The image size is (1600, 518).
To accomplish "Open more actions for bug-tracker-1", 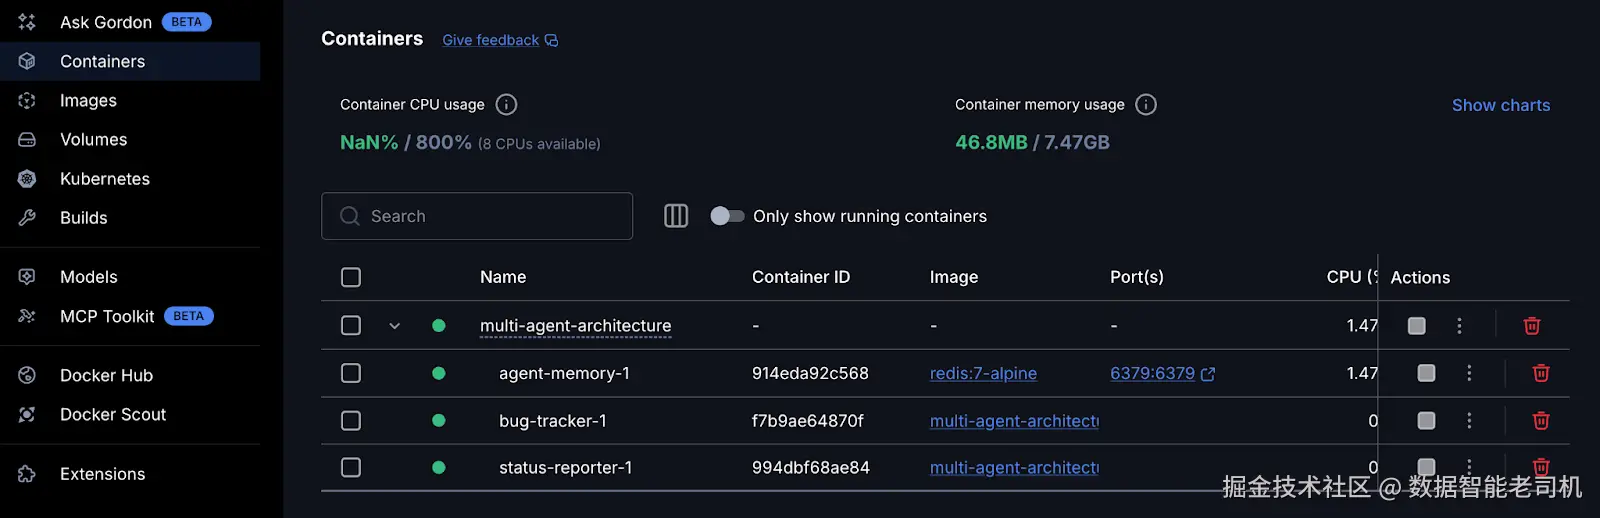I will (x=1469, y=421).
